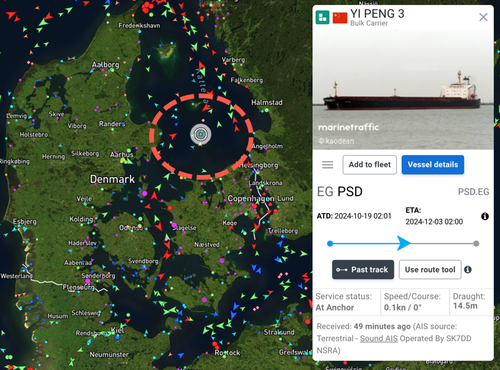This screenshot has height=370, width=500.
Task: Select the selected vessel marker in the dashed circle
Action: point(200,134)
